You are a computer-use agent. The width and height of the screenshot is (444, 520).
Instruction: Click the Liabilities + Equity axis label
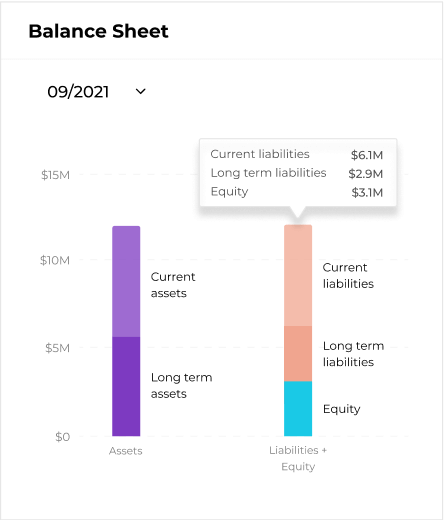(298, 458)
